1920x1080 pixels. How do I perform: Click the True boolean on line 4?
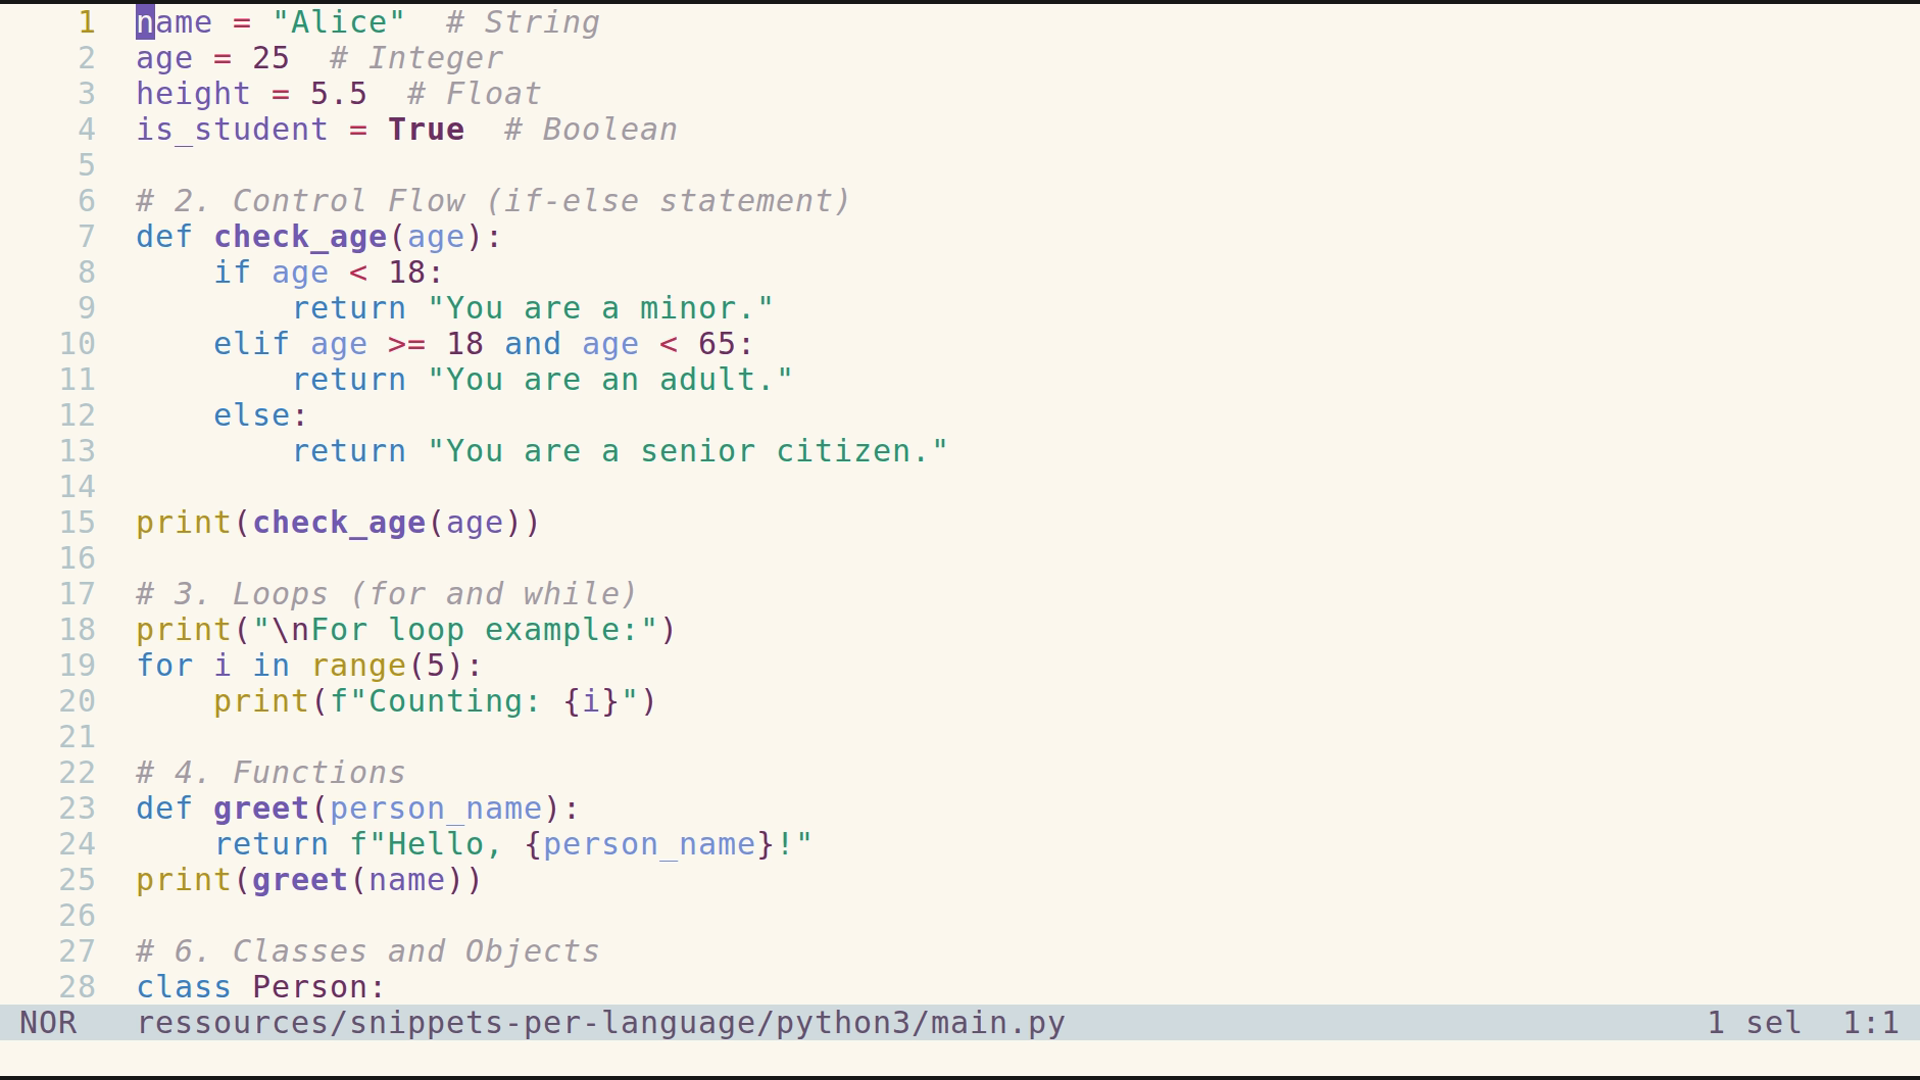(426, 128)
